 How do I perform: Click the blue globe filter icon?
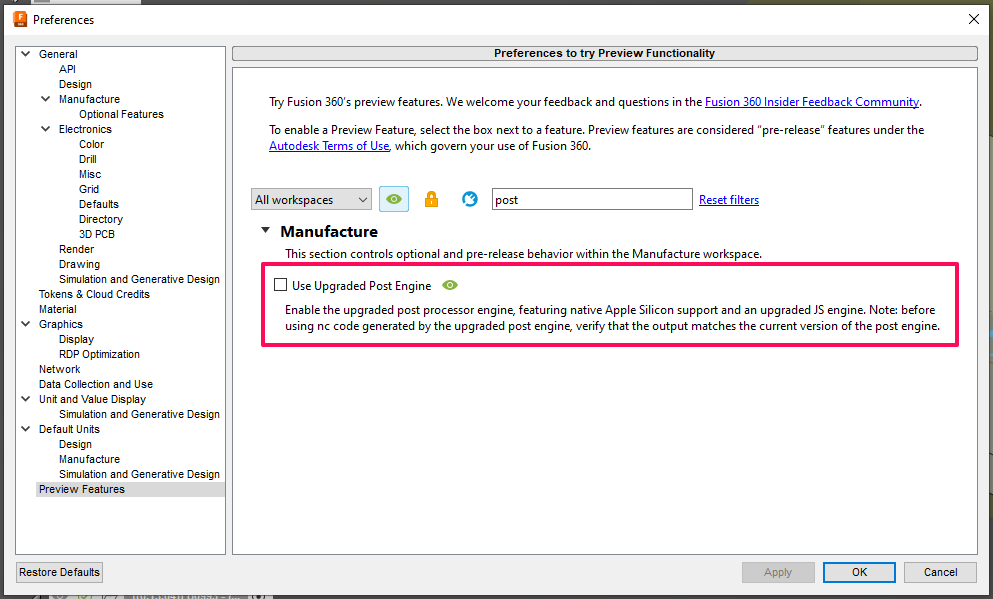[469, 199]
